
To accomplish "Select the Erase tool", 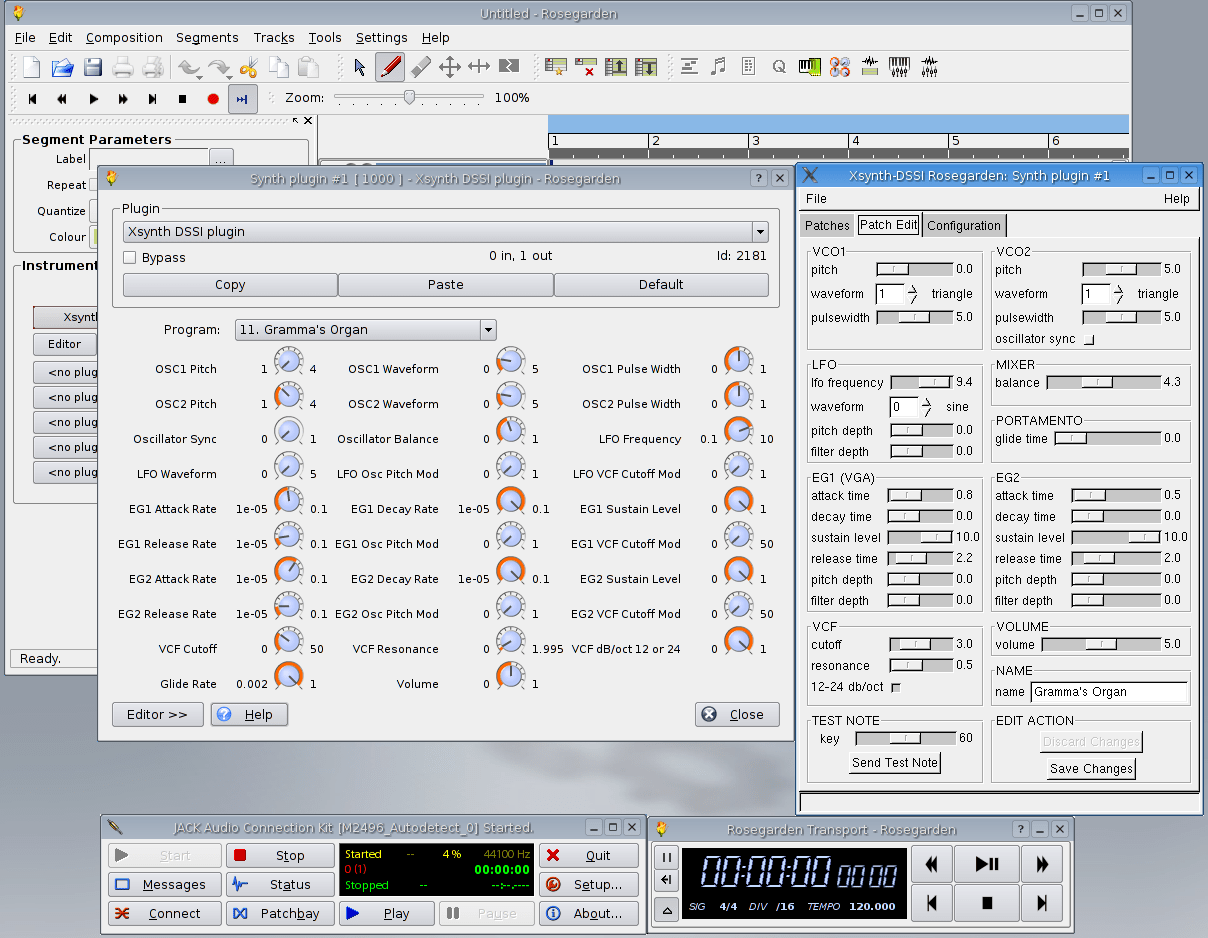I will coord(420,66).
